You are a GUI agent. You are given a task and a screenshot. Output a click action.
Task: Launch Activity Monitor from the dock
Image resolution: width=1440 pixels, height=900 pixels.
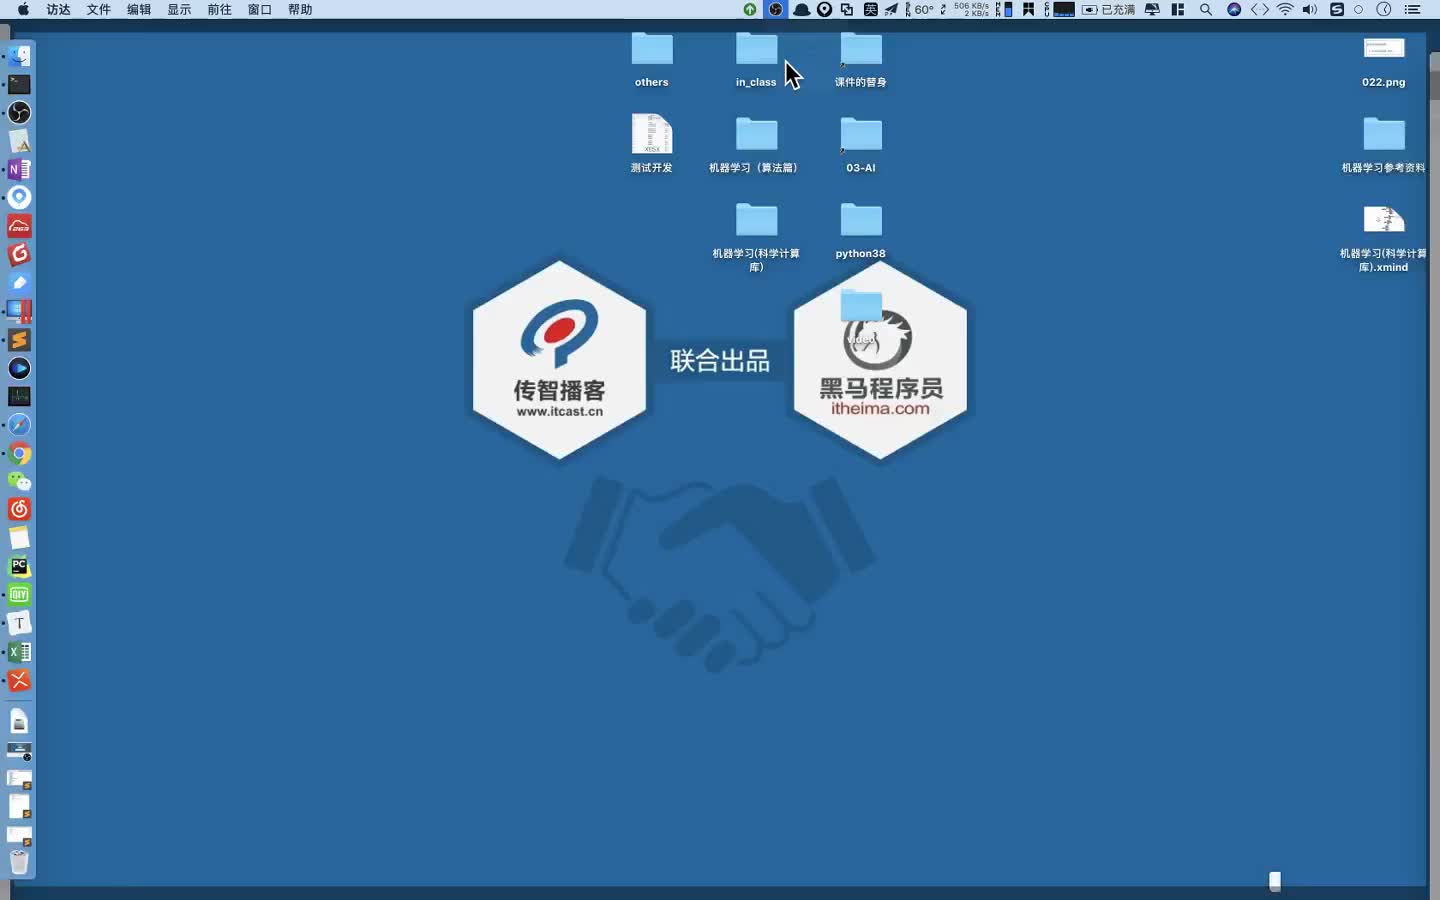tap(19, 397)
